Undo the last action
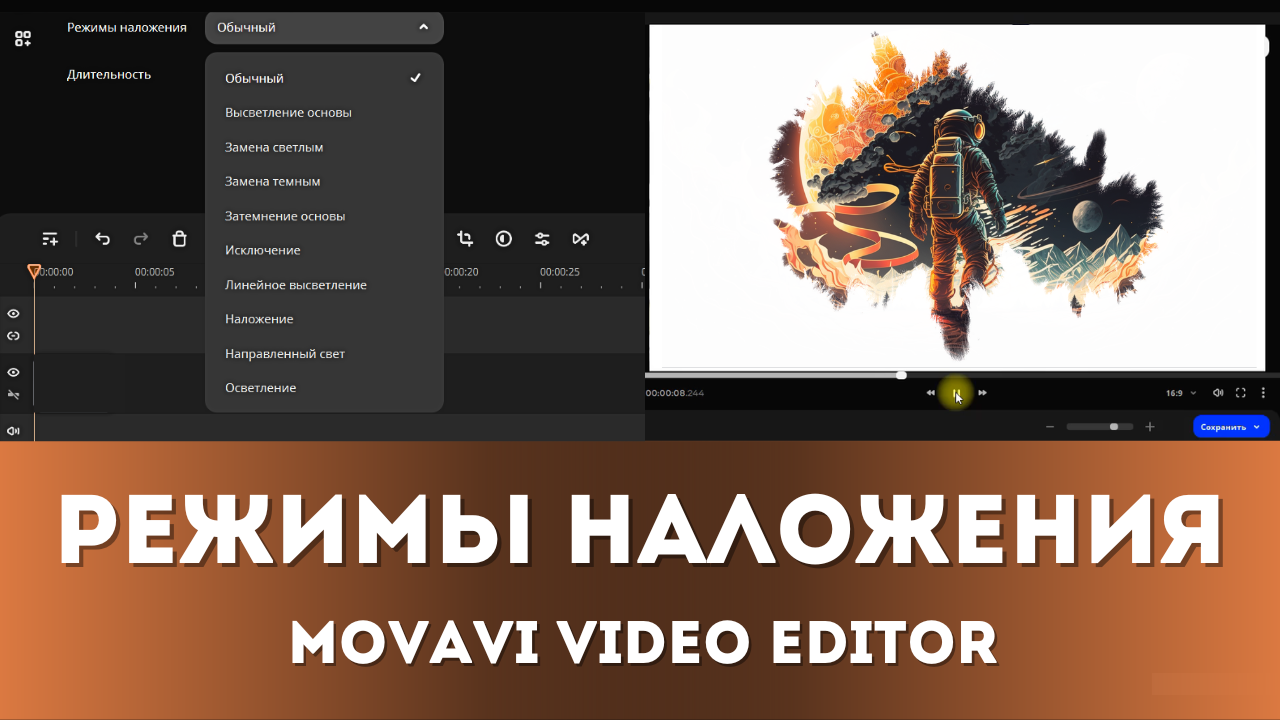The height and width of the screenshot is (720, 1280). [102, 239]
